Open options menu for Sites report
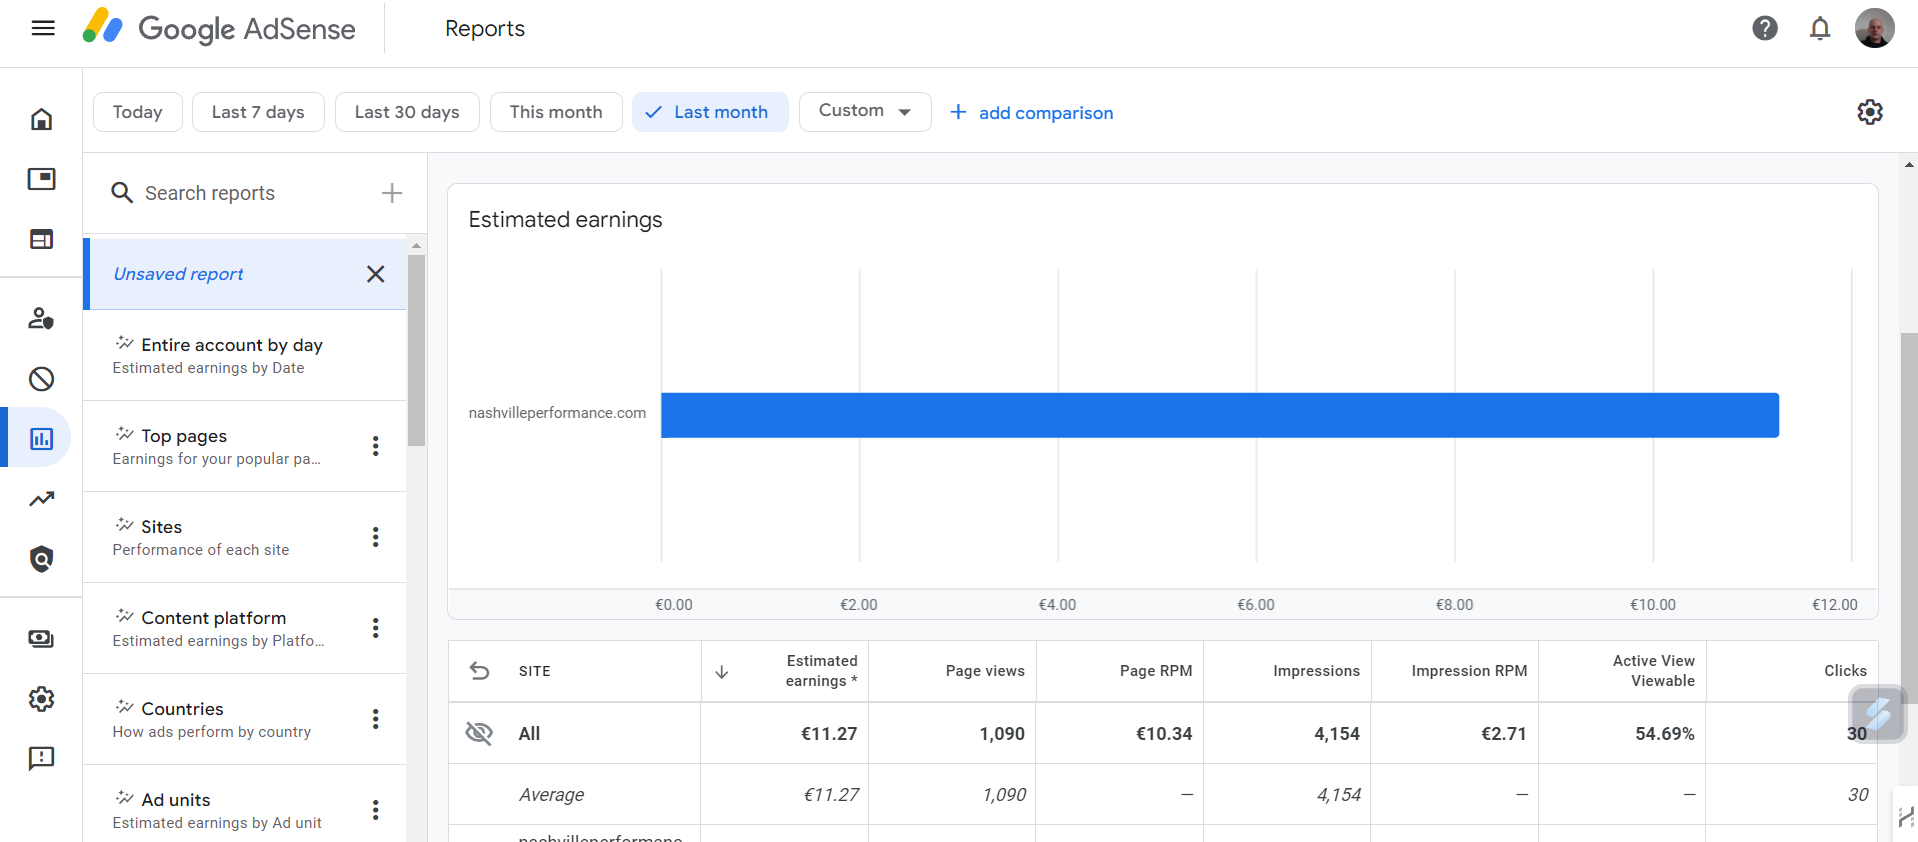Viewport: 1918px width, 842px height. [x=375, y=537]
